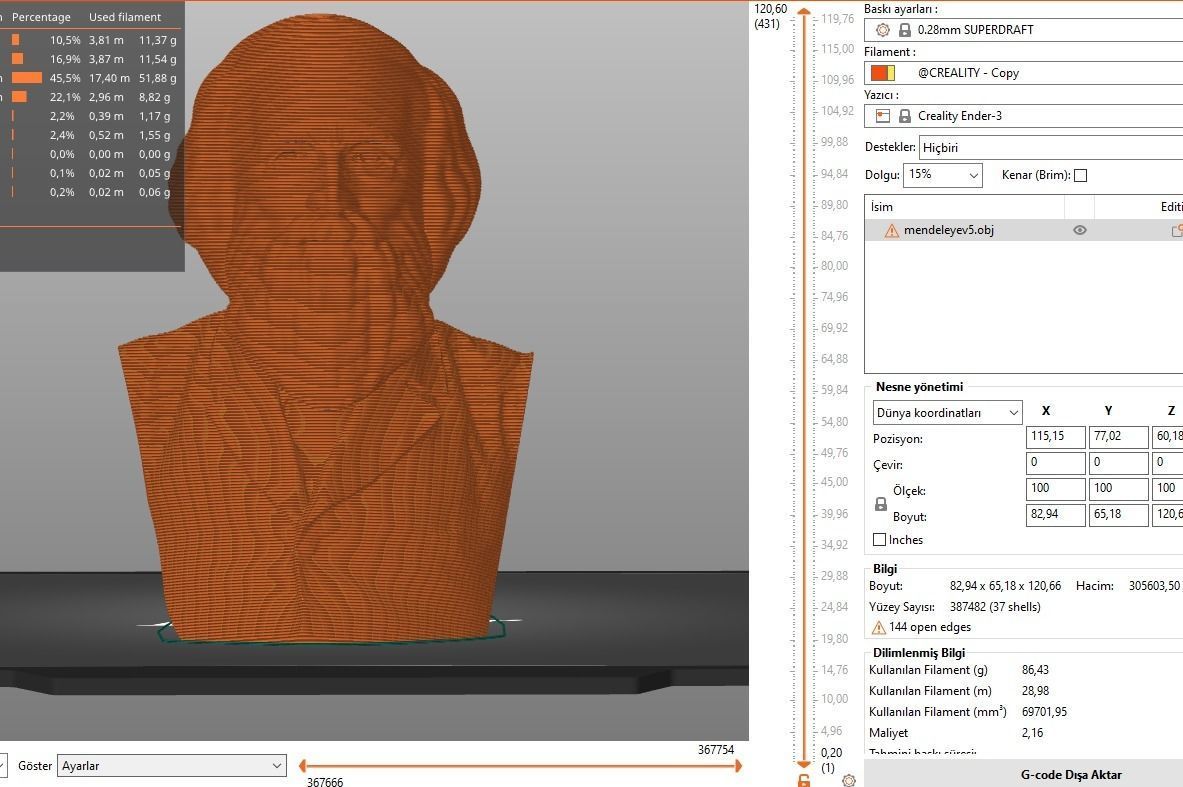Image resolution: width=1183 pixels, height=787 pixels.
Task: Check the Inches checkbox
Action: click(x=879, y=540)
